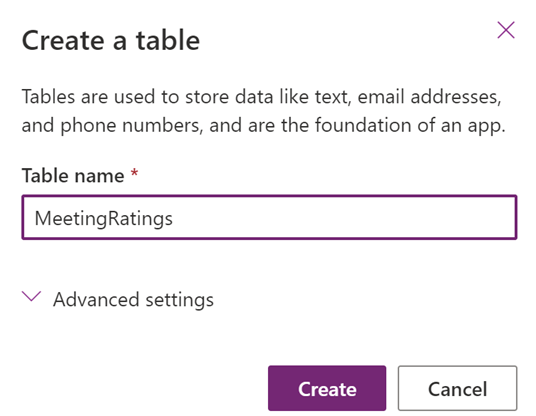Image resolution: width=536 pixels, height=416 pixels.
Task: Click the tables description paragraph
Action: click(263, 111)
